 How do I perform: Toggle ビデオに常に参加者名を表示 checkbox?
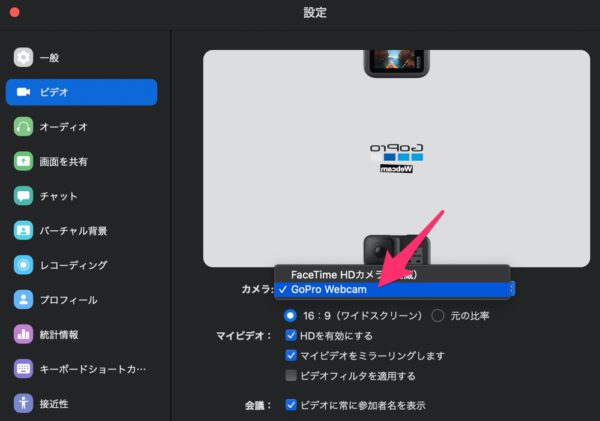[x=291, y=405]
